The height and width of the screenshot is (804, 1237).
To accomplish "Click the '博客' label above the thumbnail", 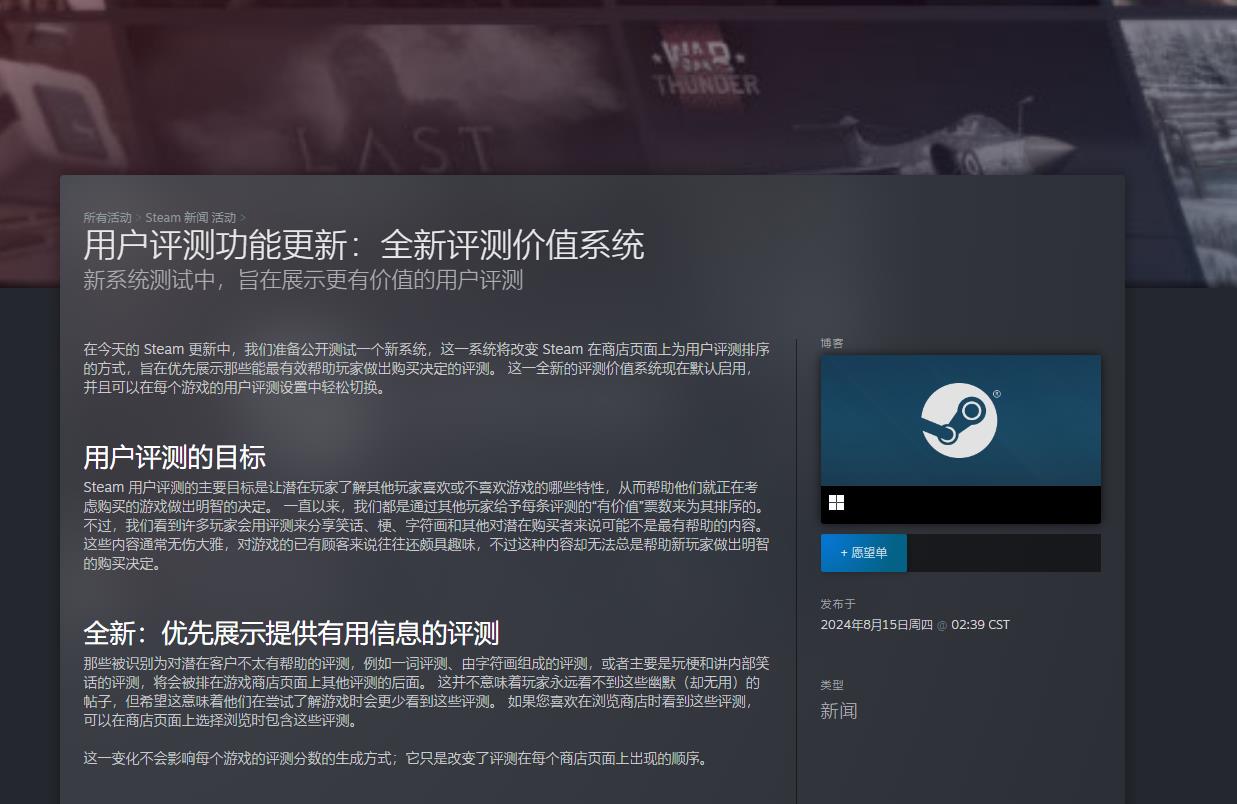I will click(x=832, y=343).
